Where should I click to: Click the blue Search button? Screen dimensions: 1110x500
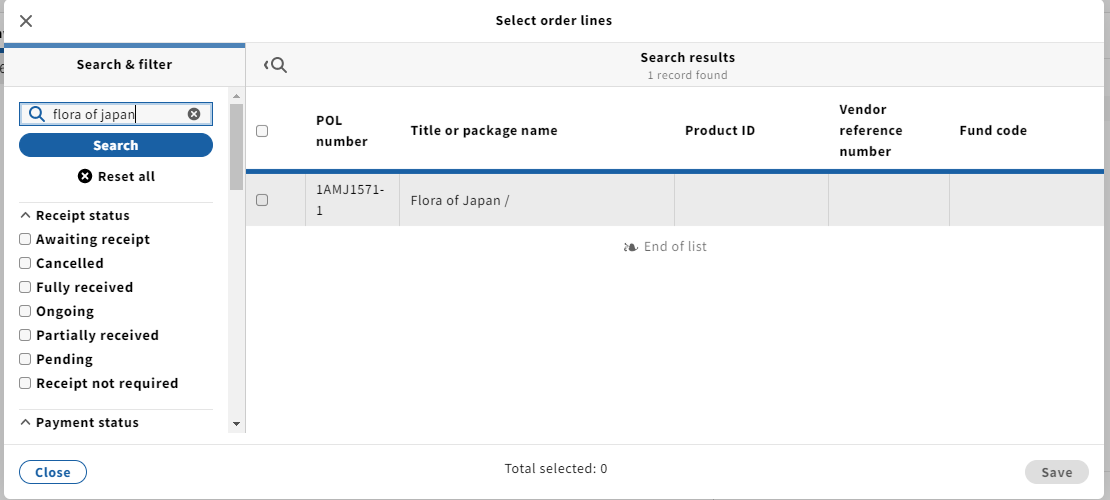(115, 145)
